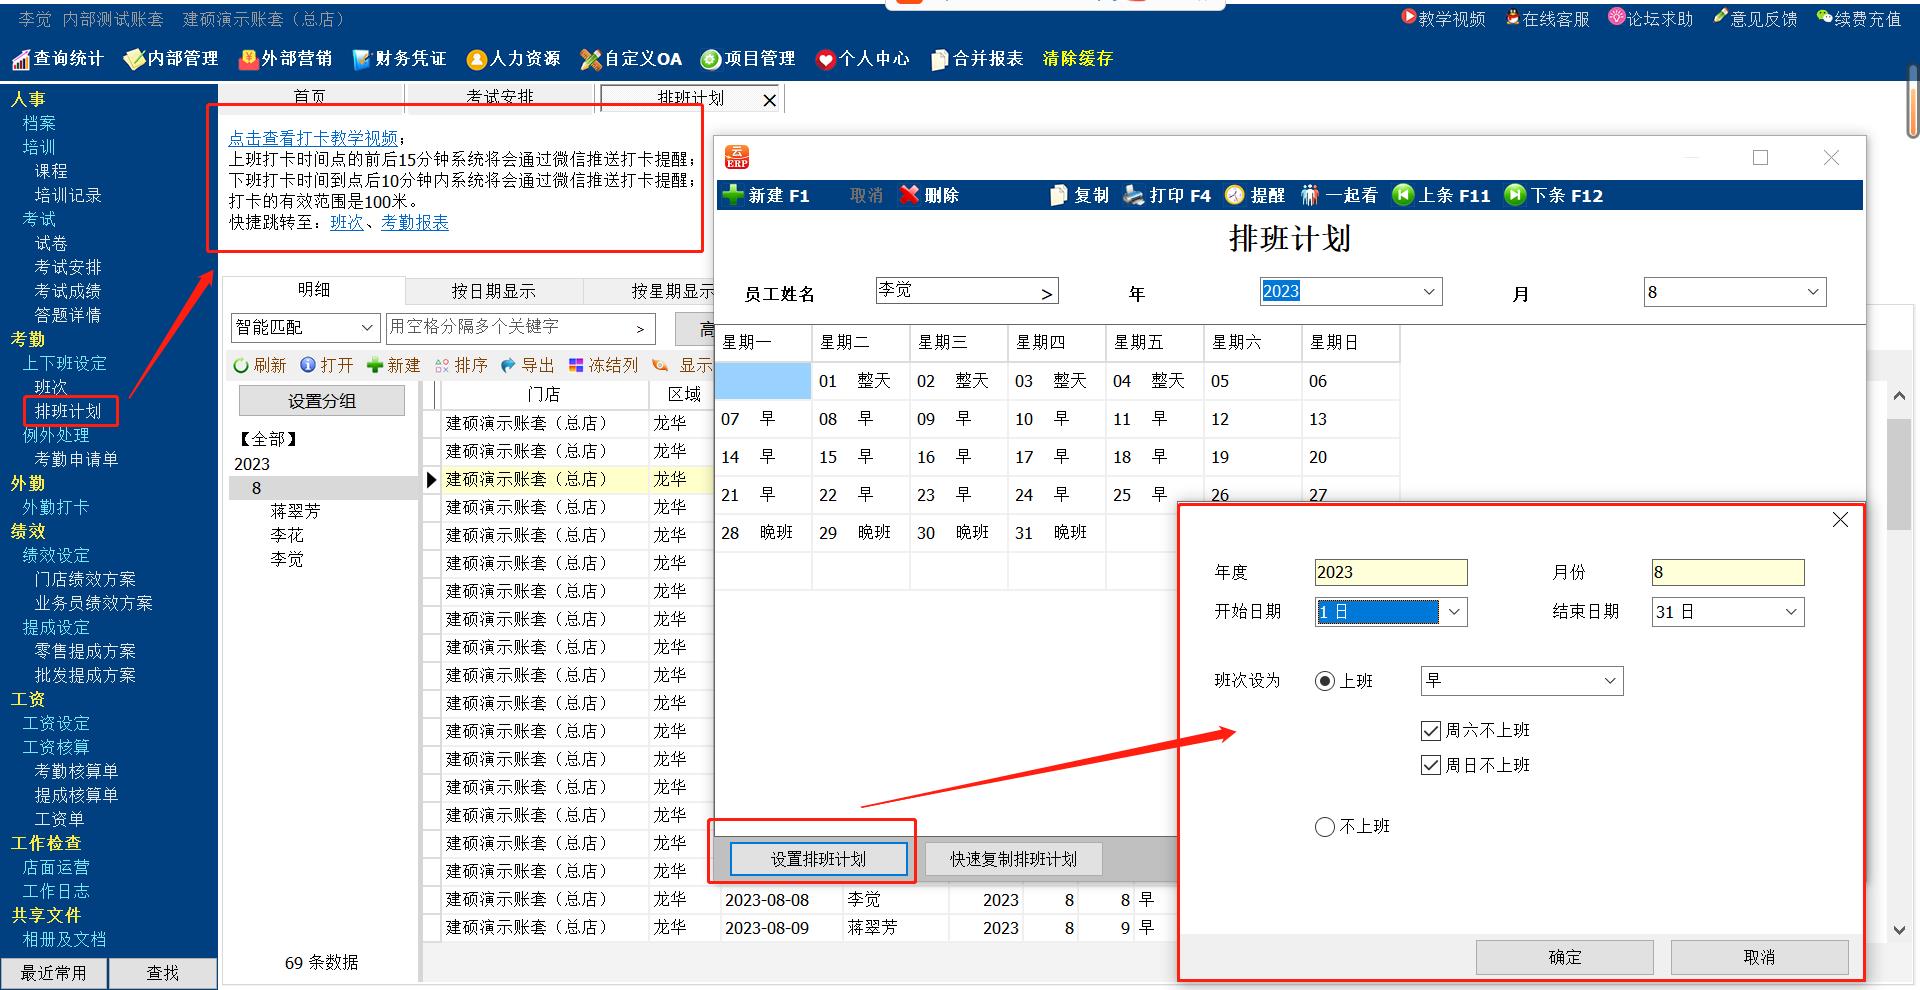Open the 班次 早 dropdown

click(1610, 681)
